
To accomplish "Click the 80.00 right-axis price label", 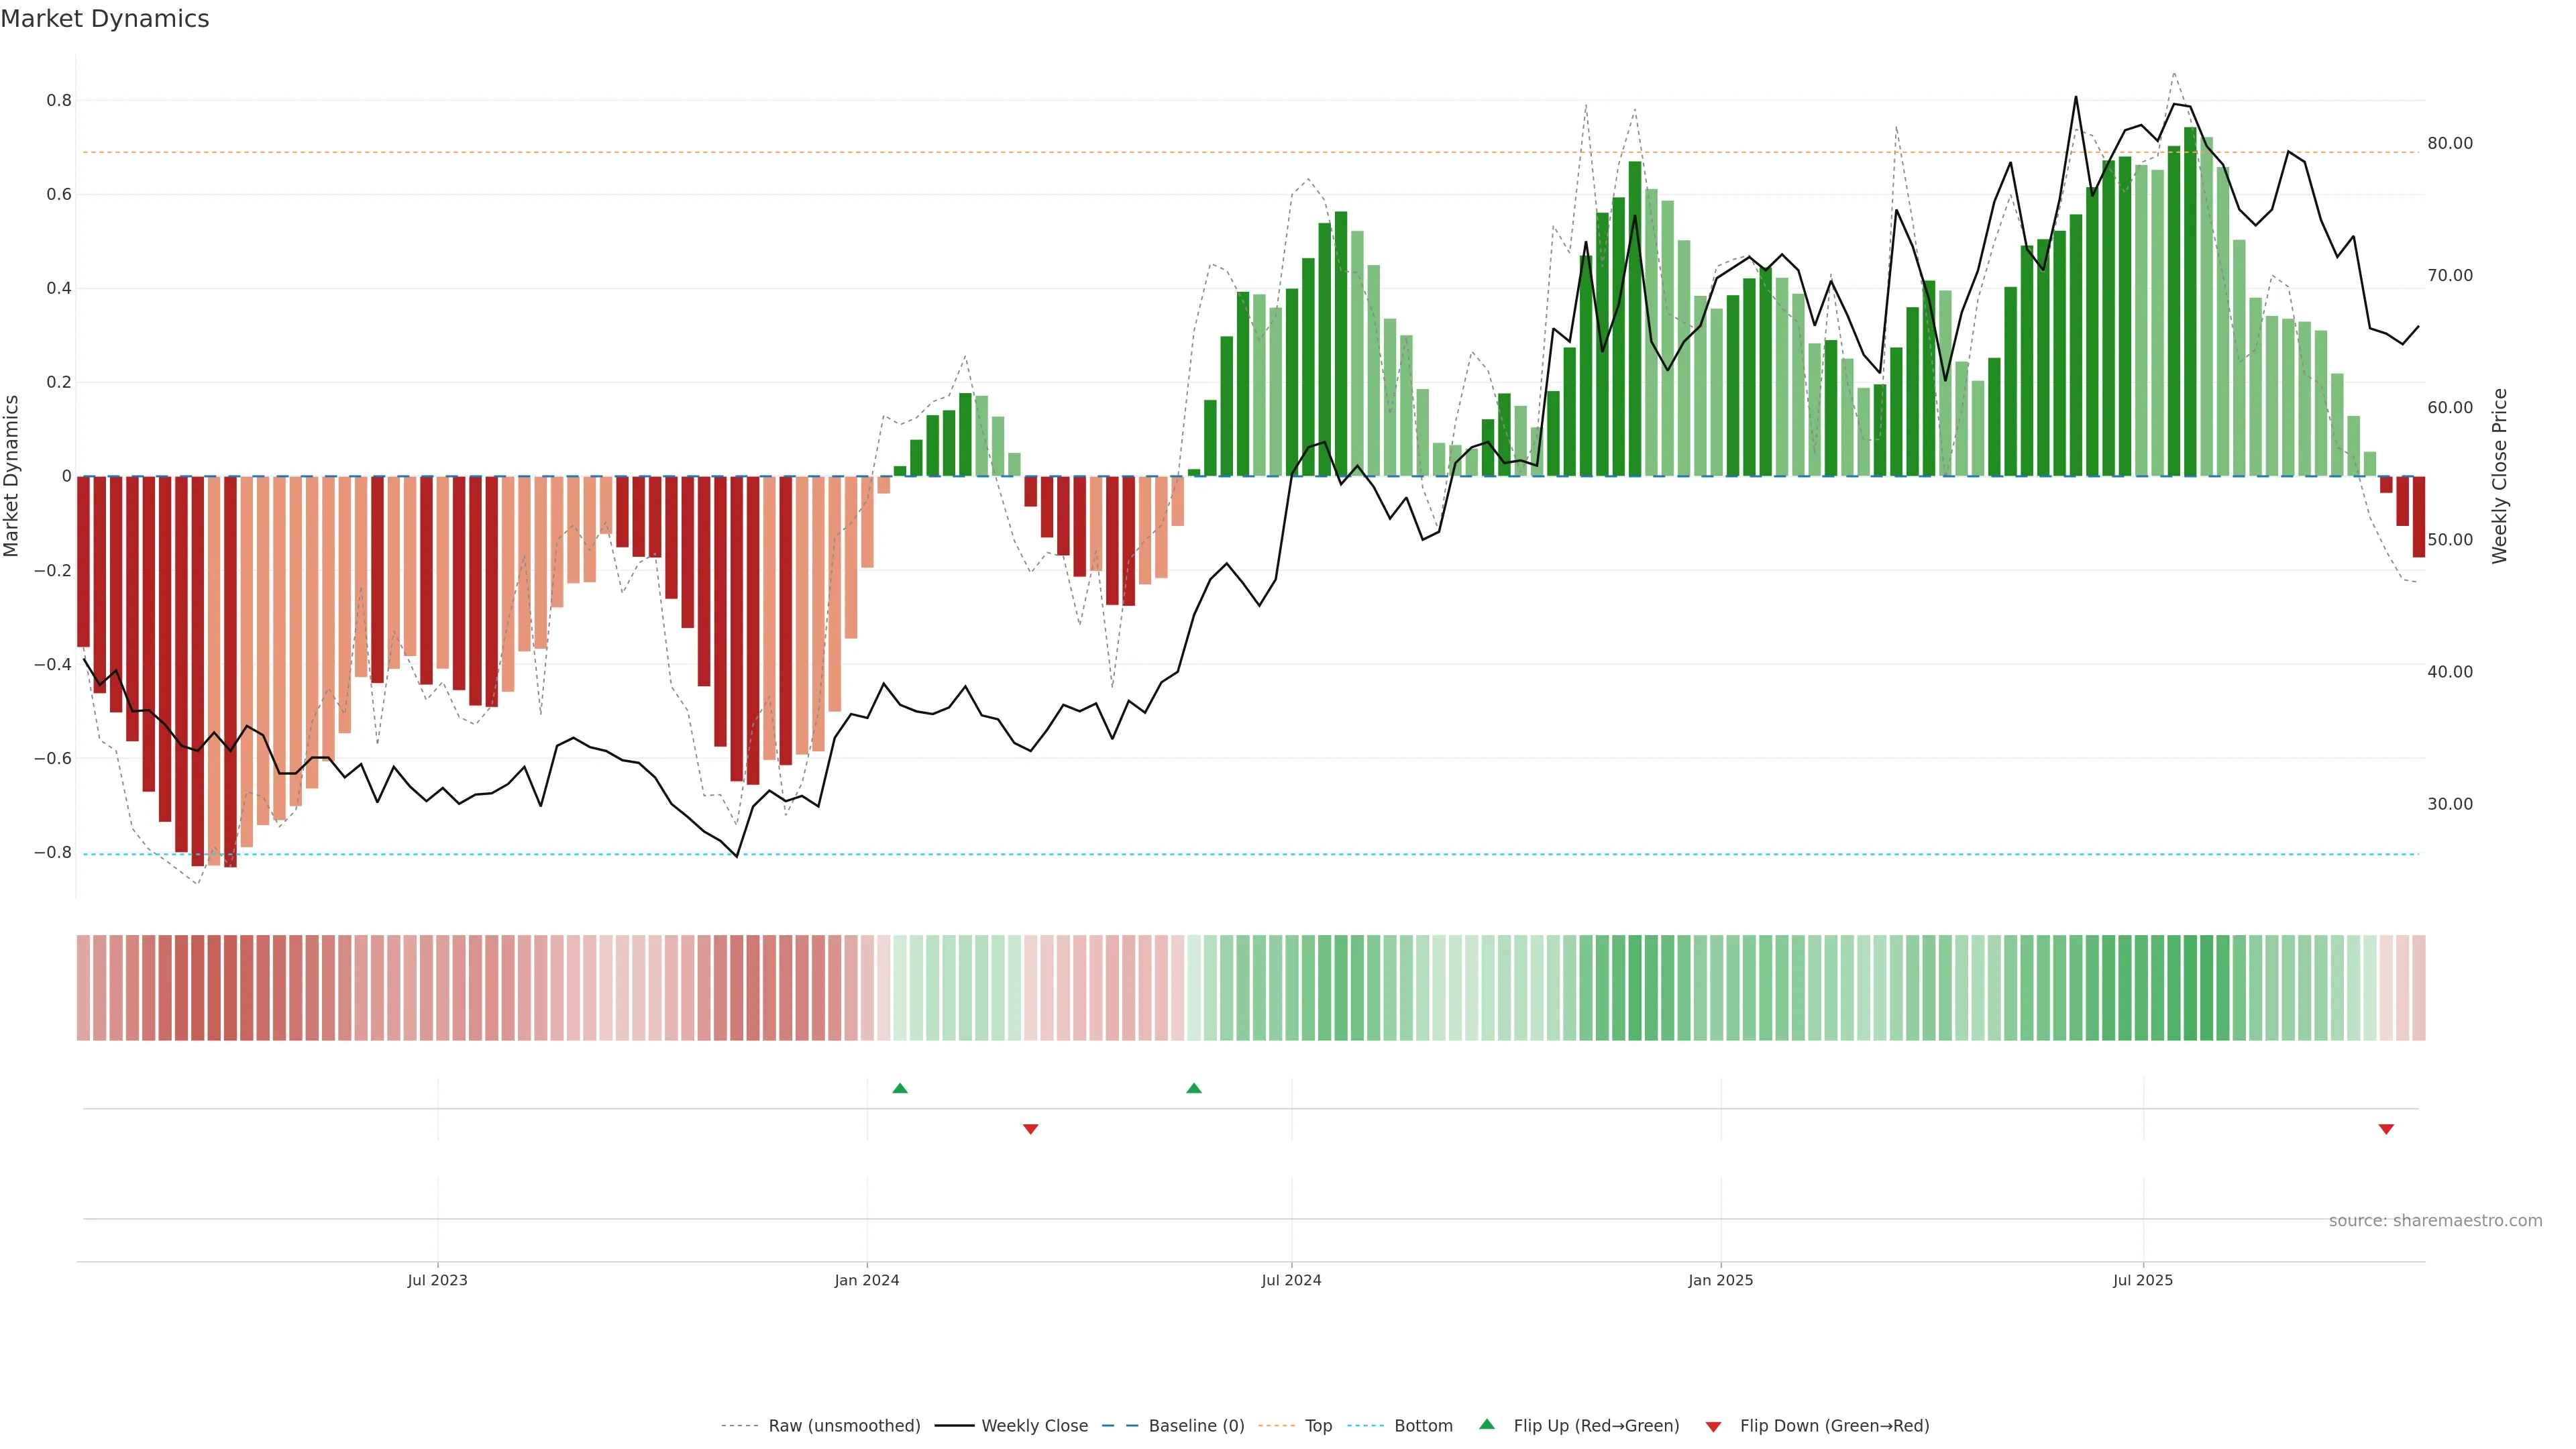I will click(x=2450, y=143).
